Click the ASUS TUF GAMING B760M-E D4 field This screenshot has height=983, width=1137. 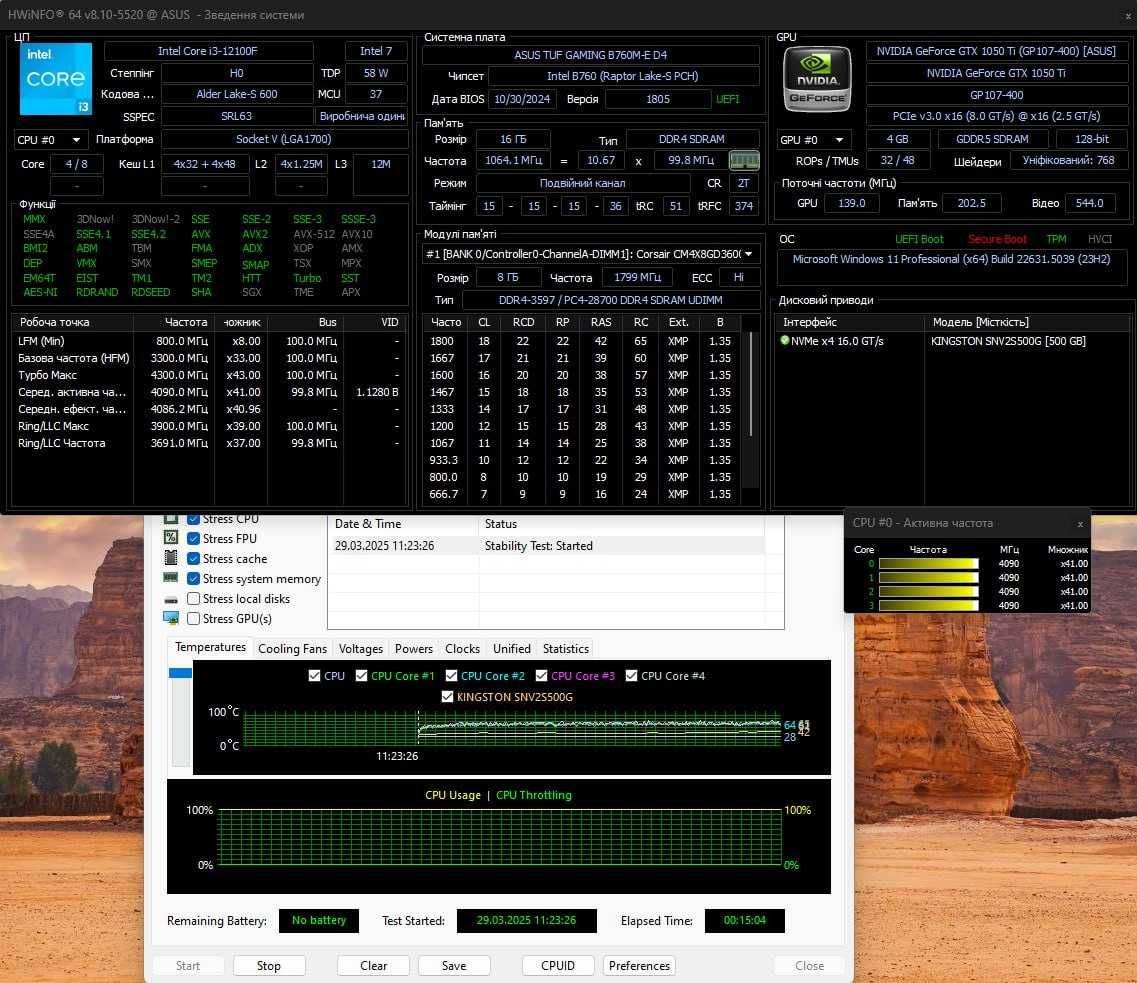[590, 55]
